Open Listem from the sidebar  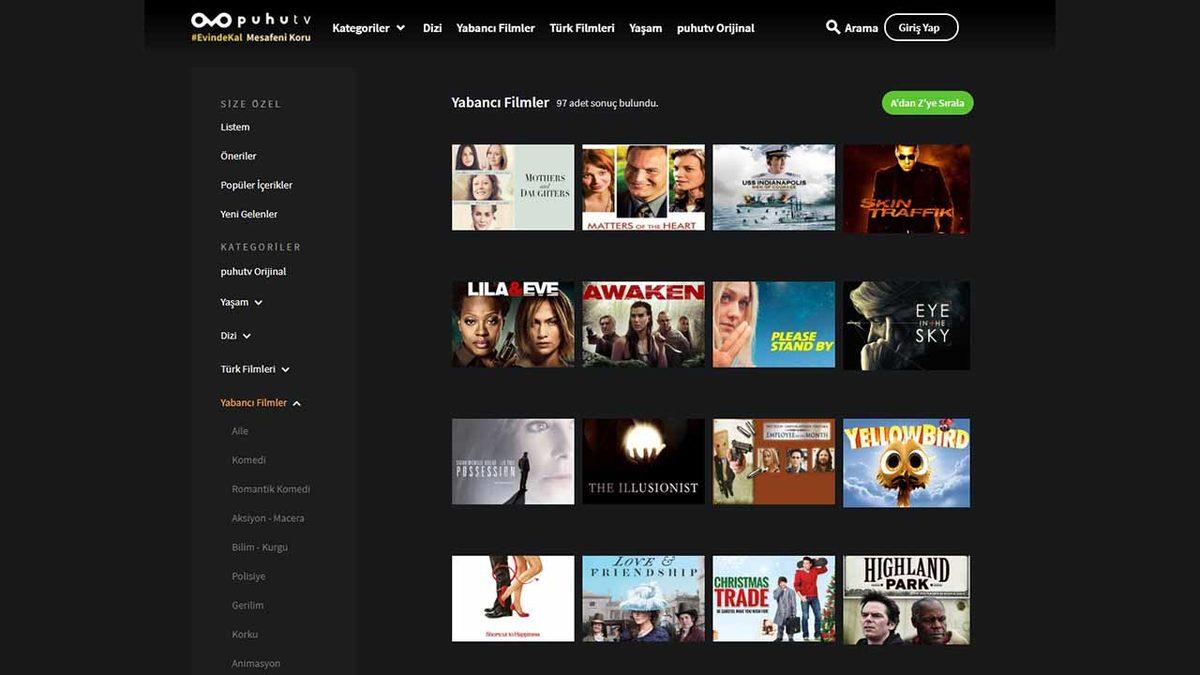click(234, 127)
